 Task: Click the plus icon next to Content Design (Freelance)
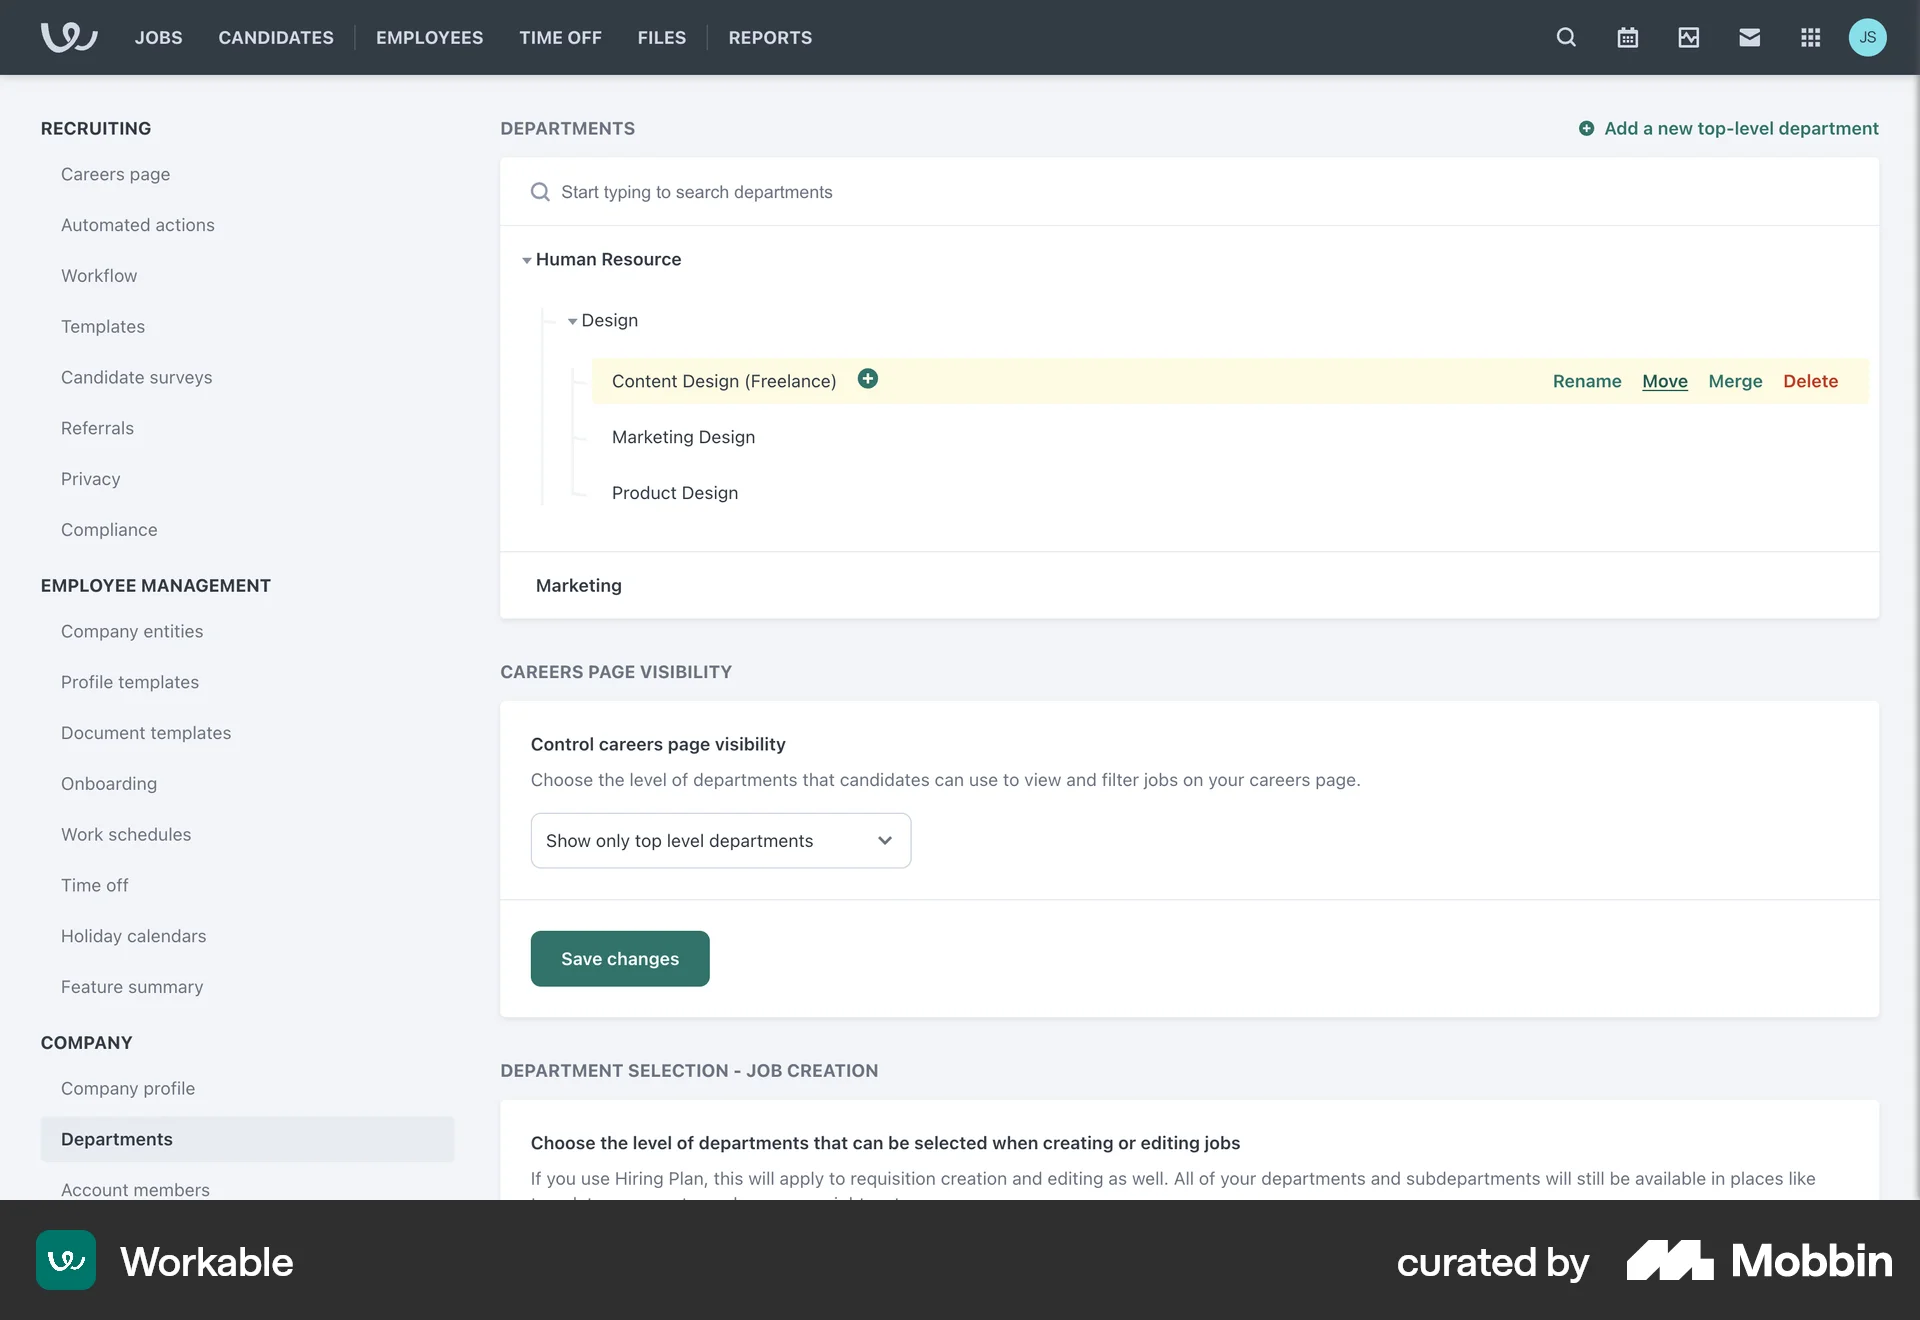click(x=868, y=379)
